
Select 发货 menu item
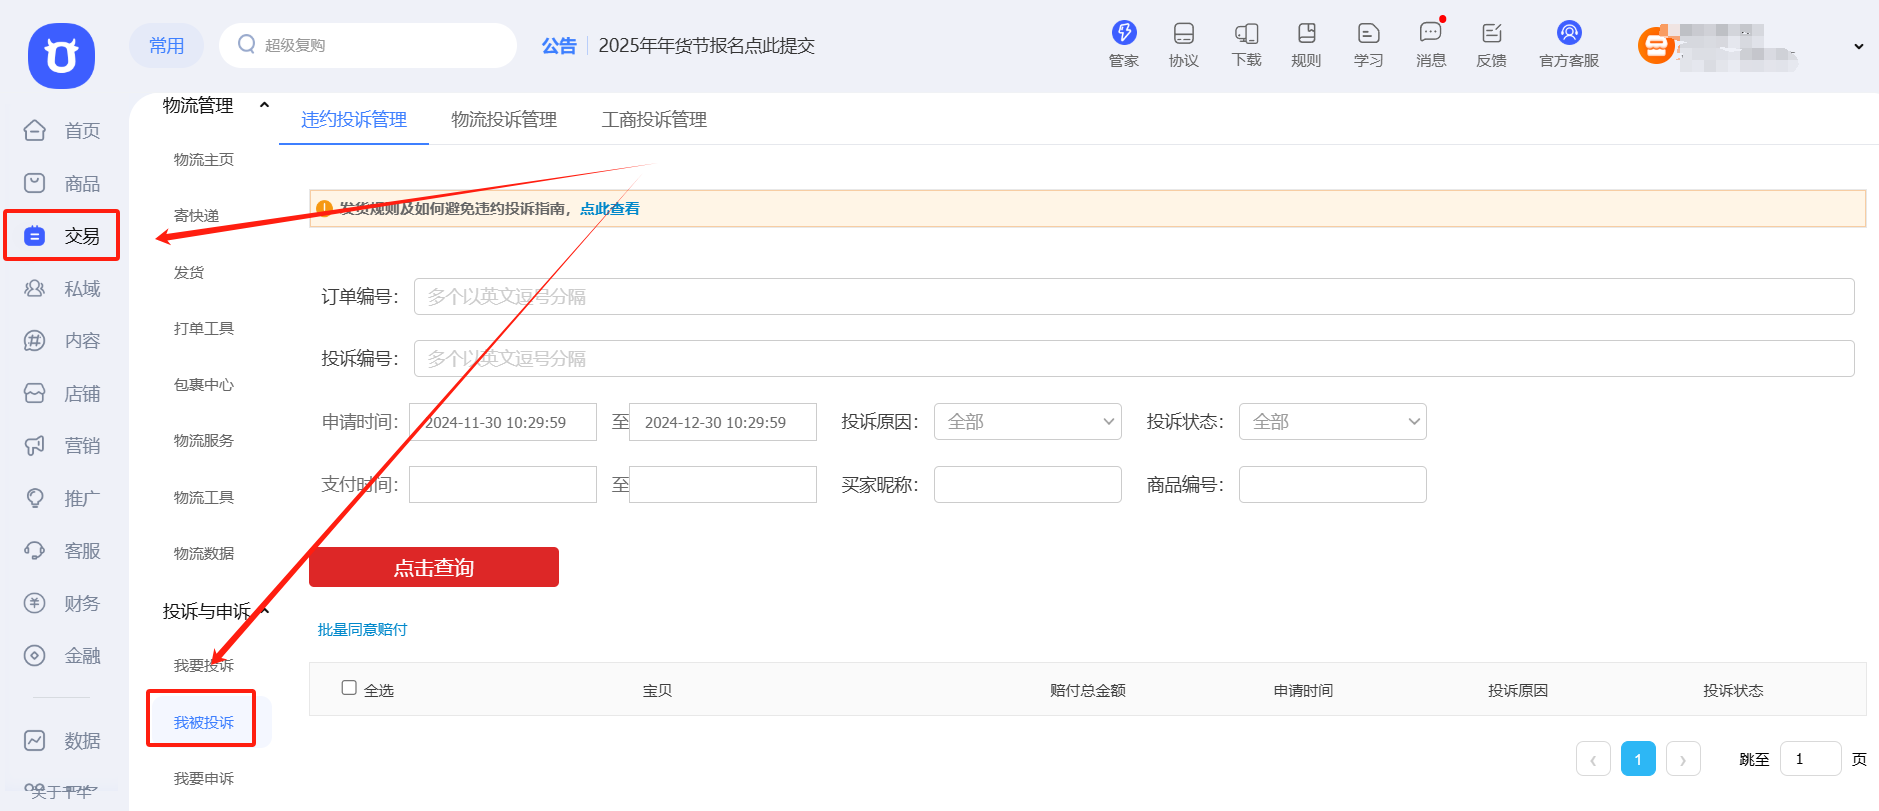pyautogui.click(x=189, y=272)
